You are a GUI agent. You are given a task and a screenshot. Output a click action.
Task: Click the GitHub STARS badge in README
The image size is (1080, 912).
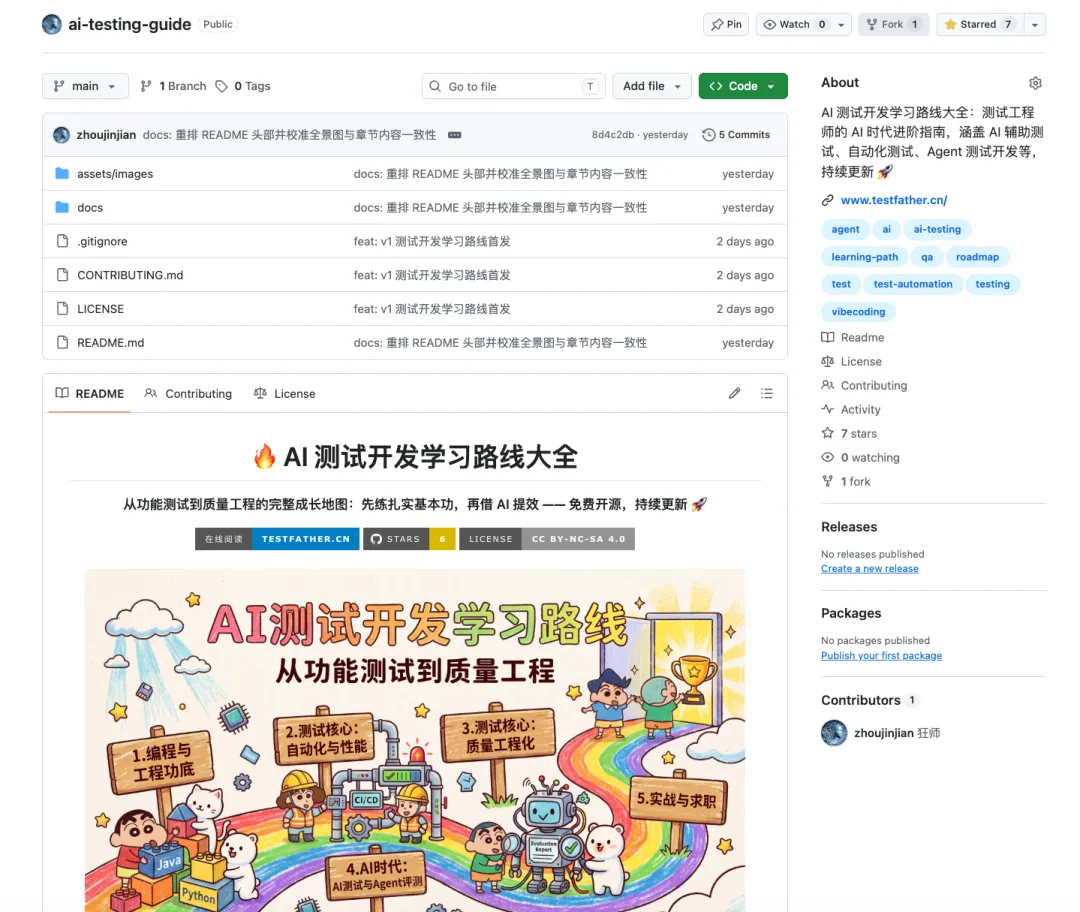point(409,539)
